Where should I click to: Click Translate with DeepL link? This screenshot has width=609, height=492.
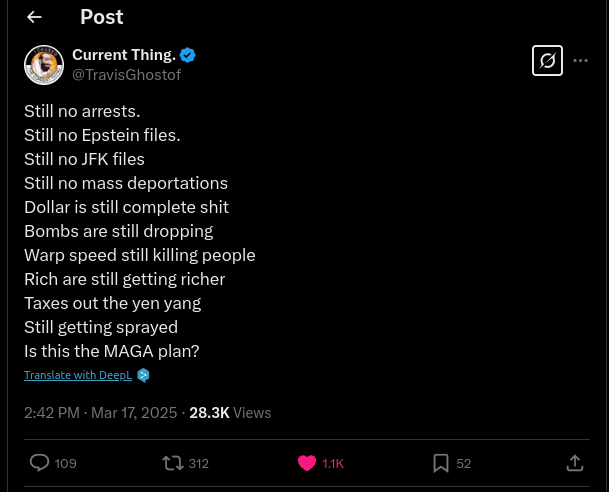pos(78,375)
